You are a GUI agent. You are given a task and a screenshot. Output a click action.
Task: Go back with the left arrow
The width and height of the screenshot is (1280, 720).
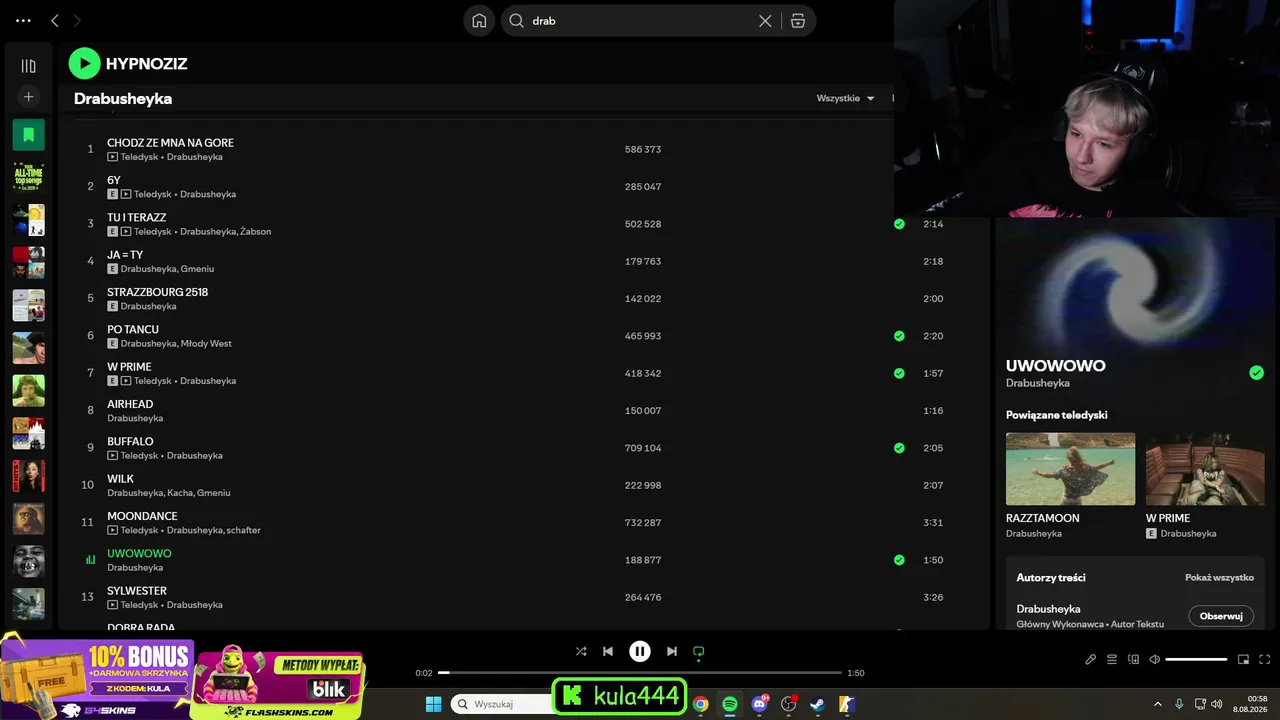55,20
